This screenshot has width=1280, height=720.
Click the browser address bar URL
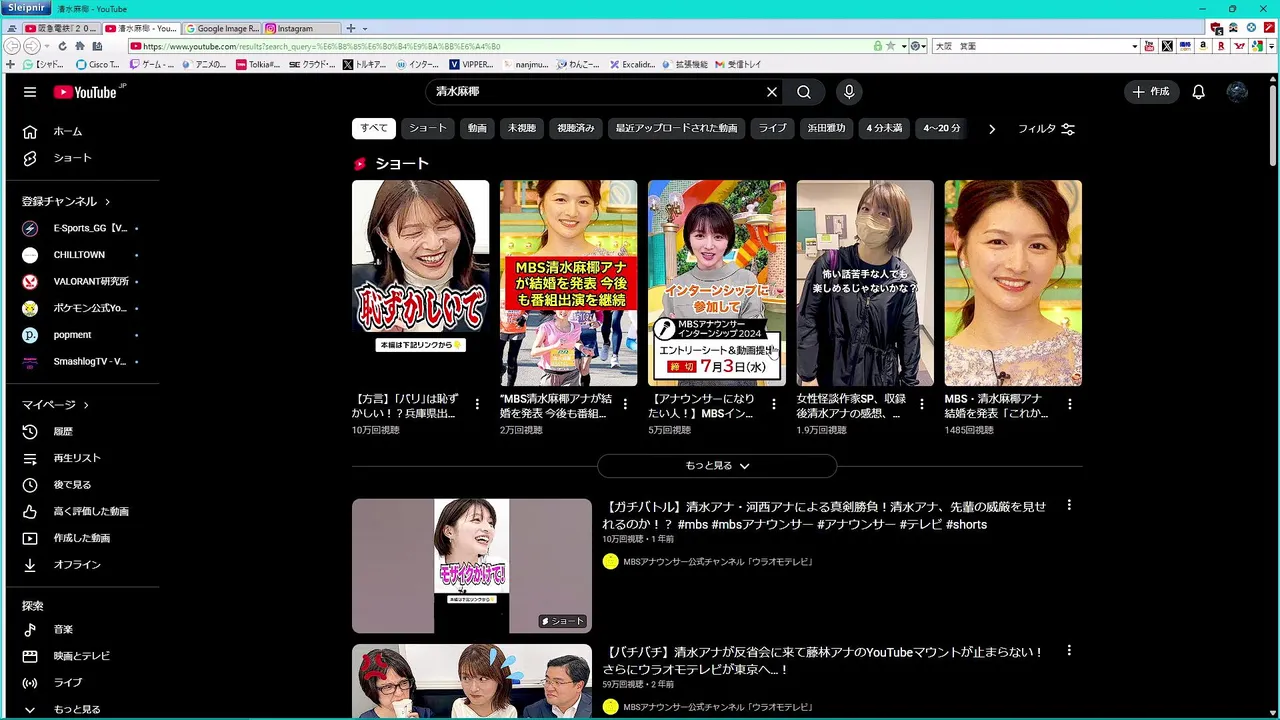coord(505,46)
